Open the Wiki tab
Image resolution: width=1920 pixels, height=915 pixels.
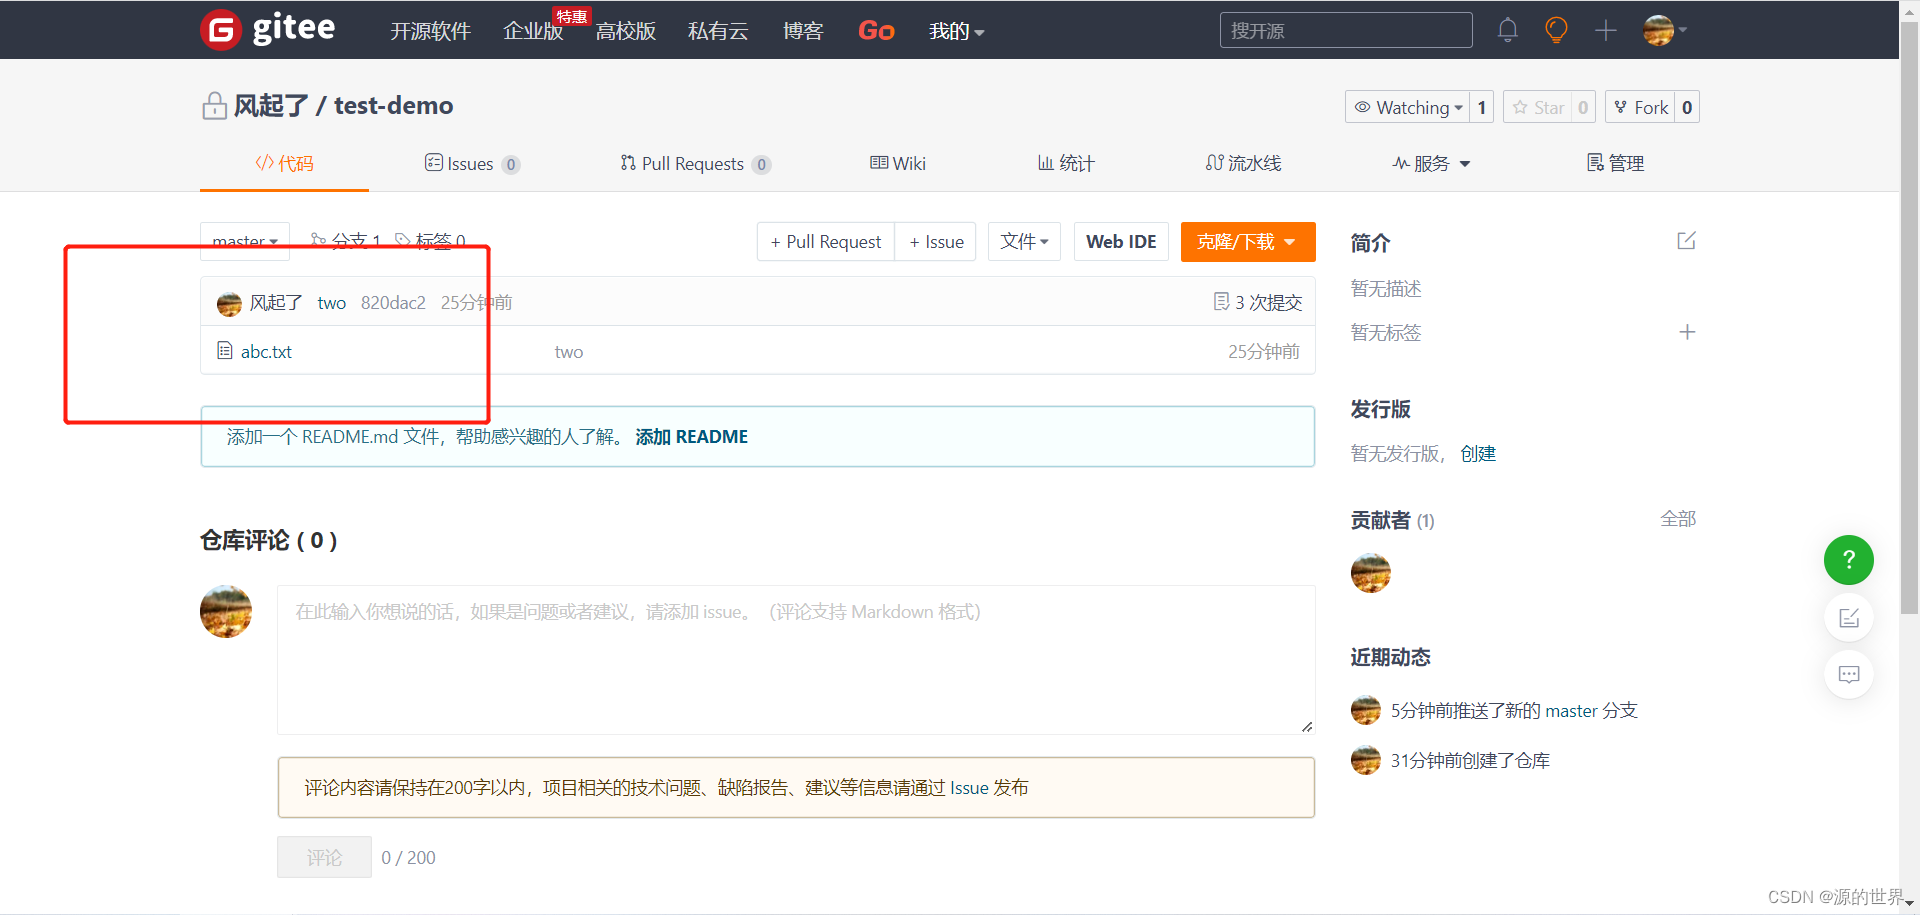pyautogui.click(x=898, y=163)
